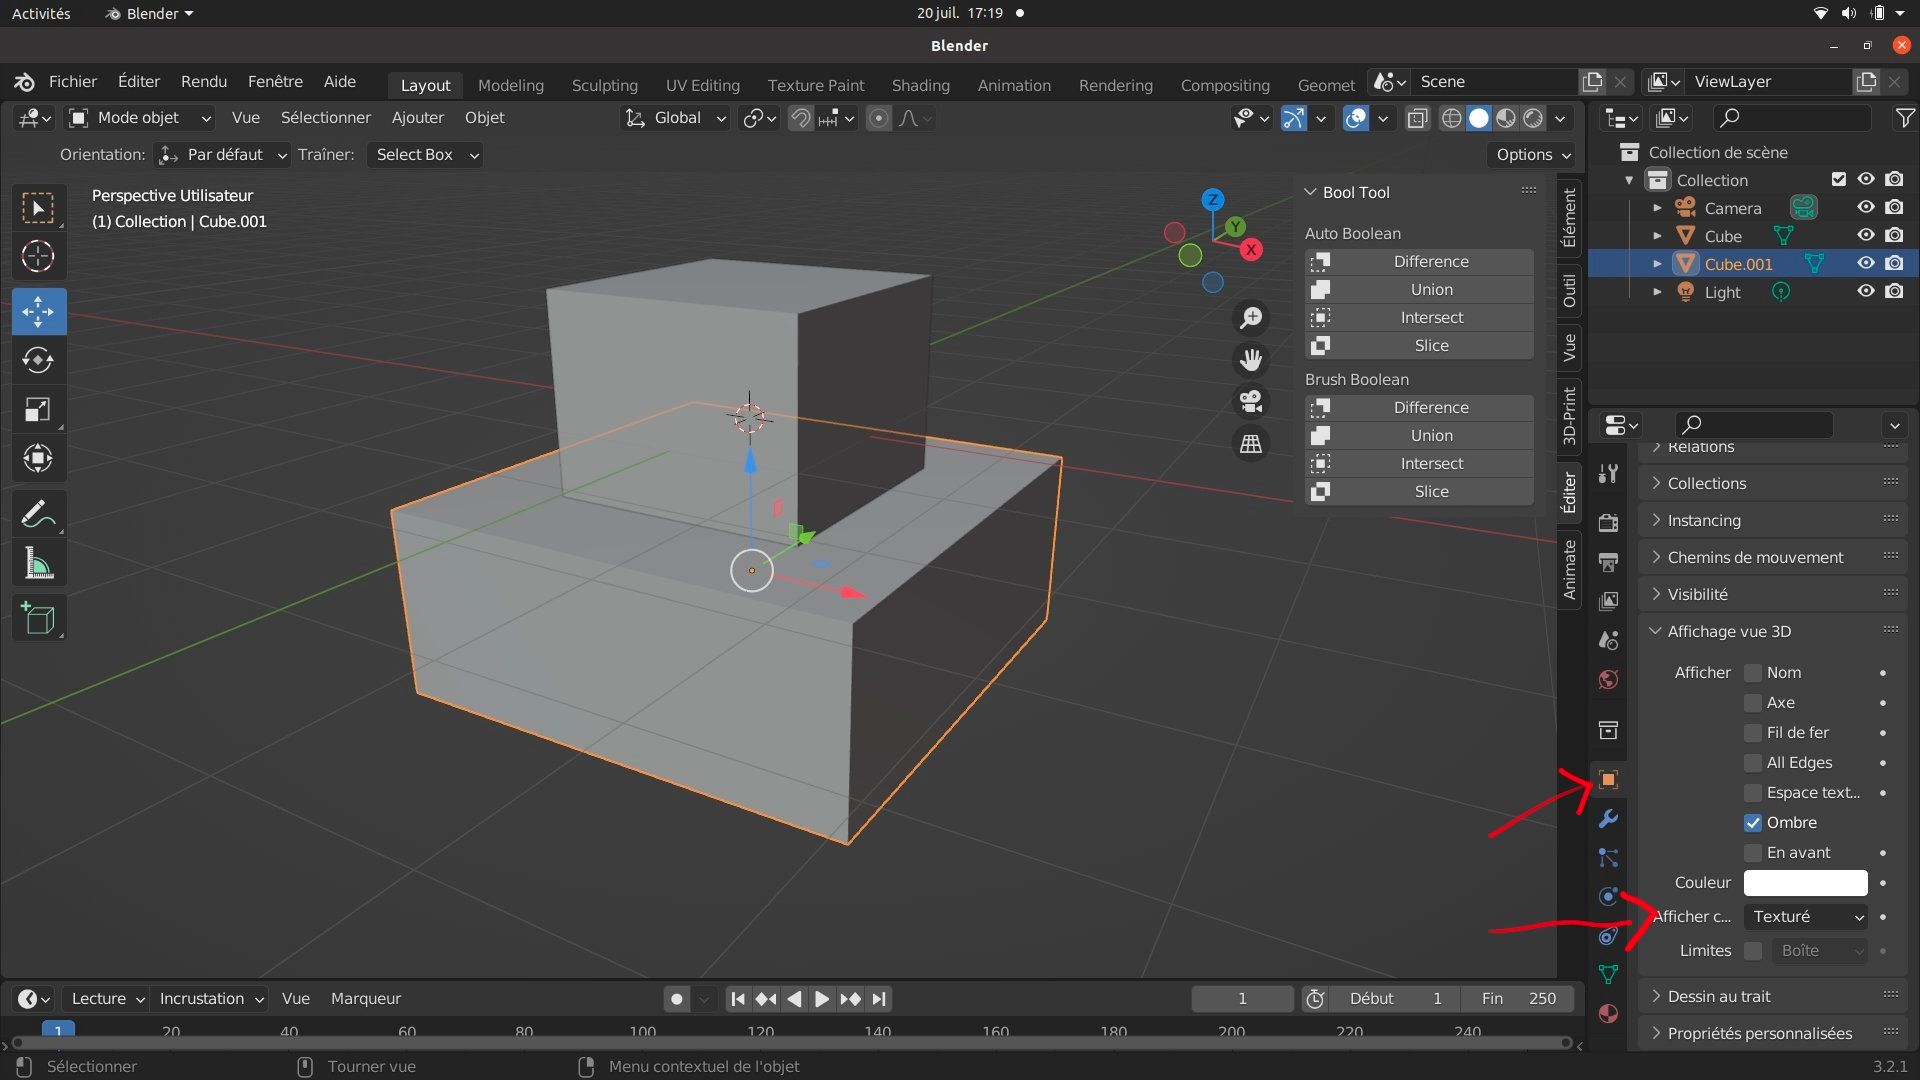Open Material properties tab icon
This screenshot has width=1920, height=1080.
point(1608,1013)
